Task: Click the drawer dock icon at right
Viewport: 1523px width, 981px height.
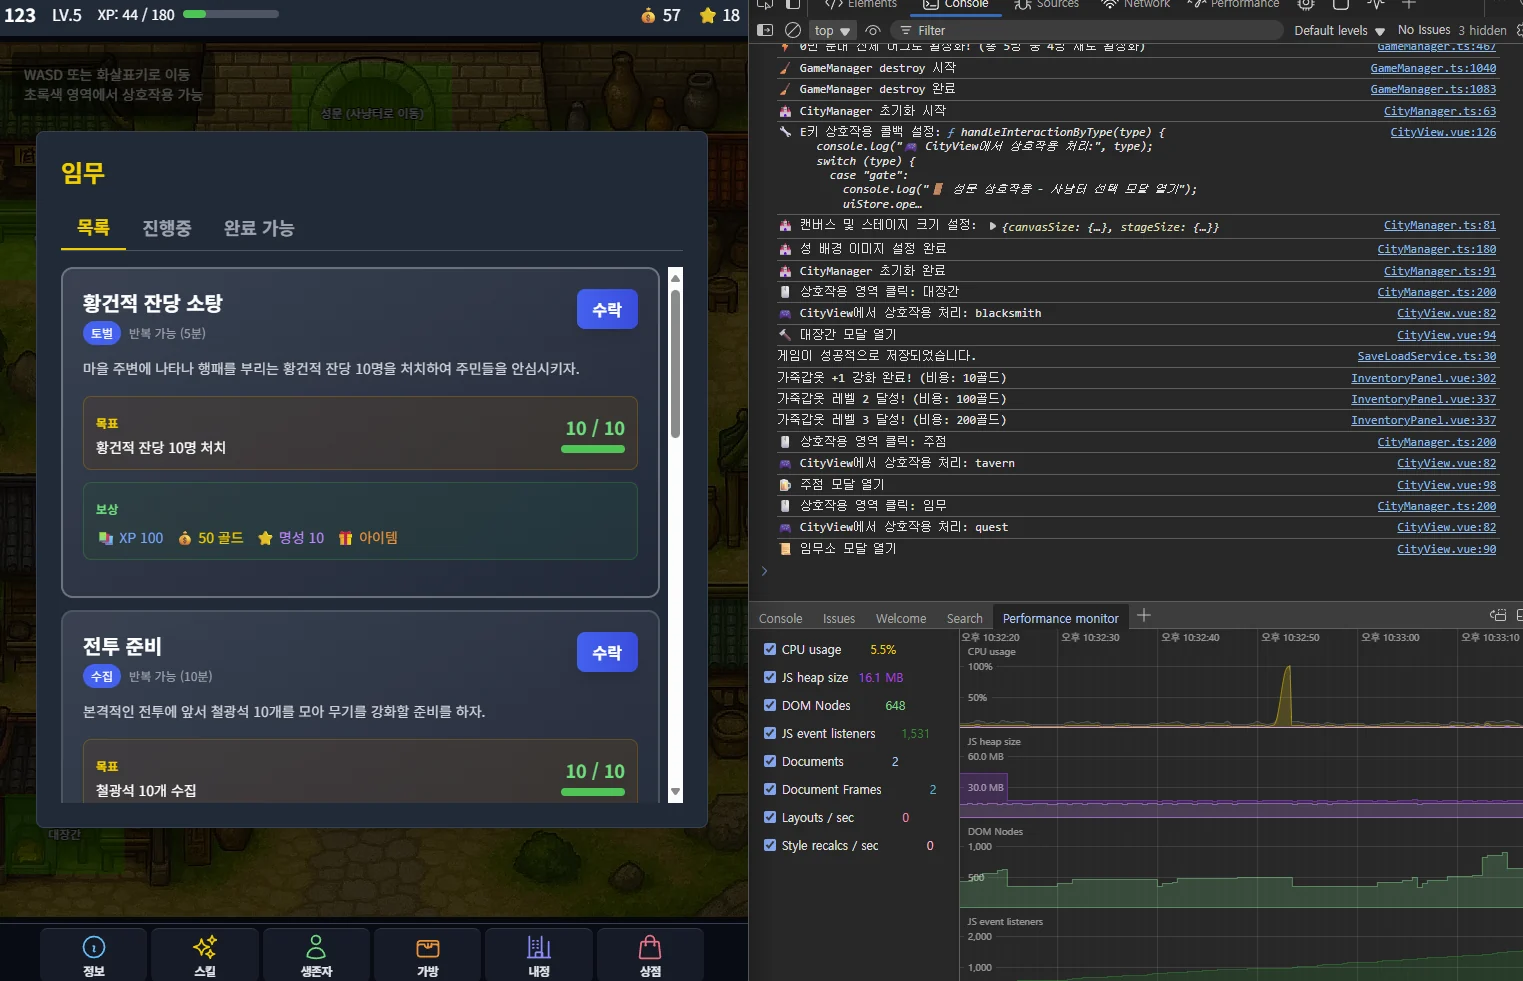Action: point(1498,615)
